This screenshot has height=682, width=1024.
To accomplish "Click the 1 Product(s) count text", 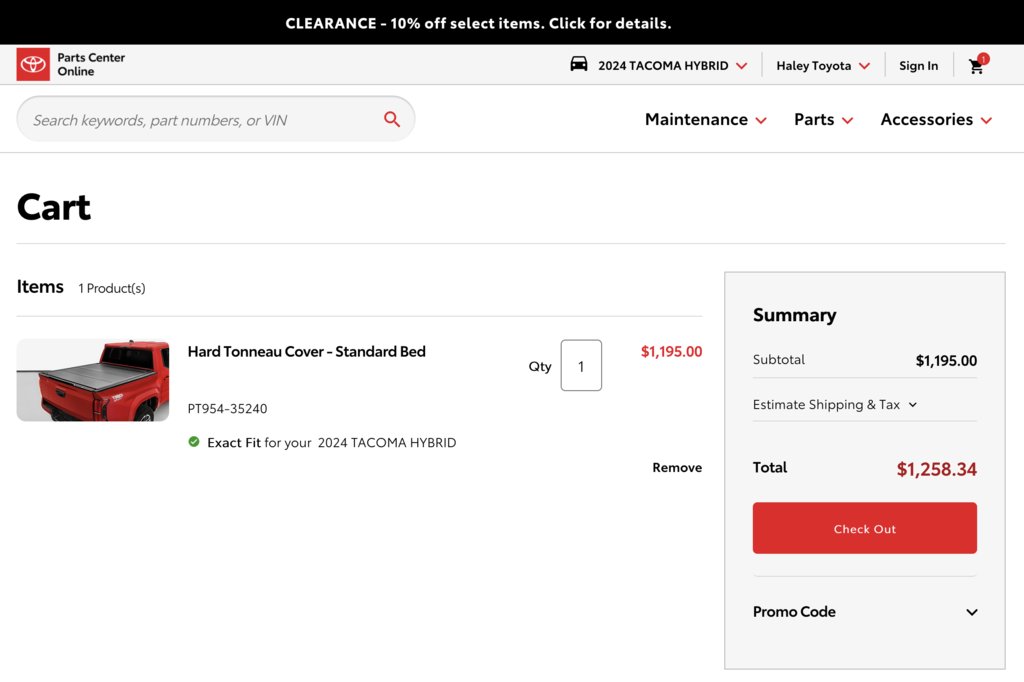I will pyautogui.click(x=112, y=288).
